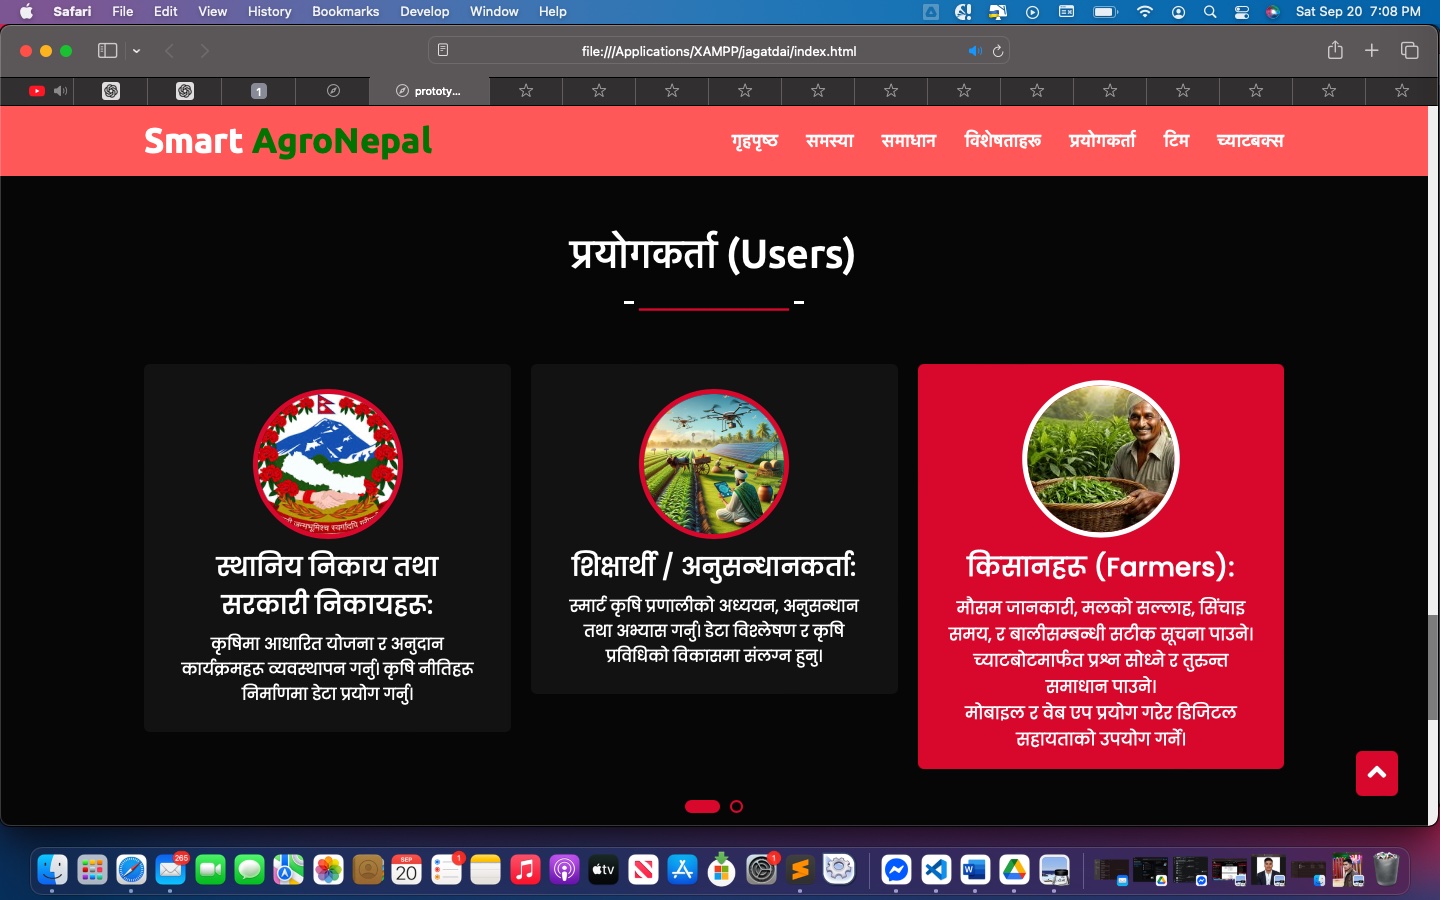Mute page audio in address bar
This screenshot has height=900, width=1440.
[x=974, y=51]
